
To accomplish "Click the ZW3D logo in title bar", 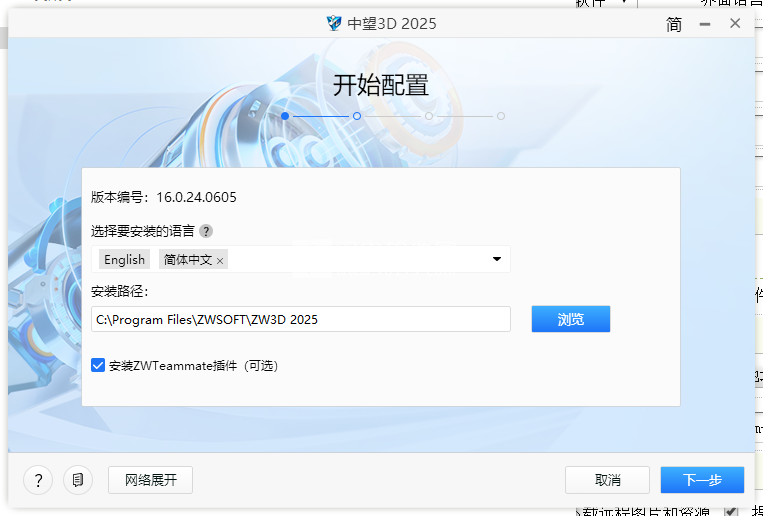I will [334, 23].
